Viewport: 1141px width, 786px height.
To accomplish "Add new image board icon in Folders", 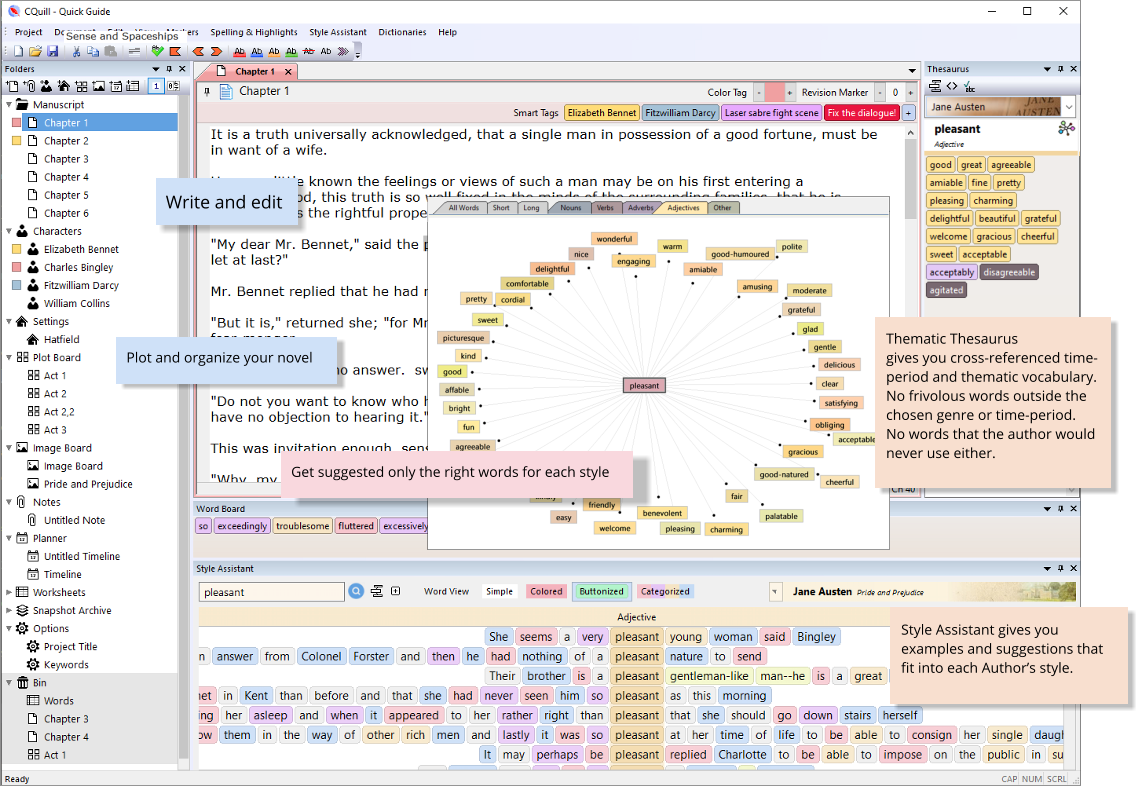I will pyautogui.click(x=98, y=87).
